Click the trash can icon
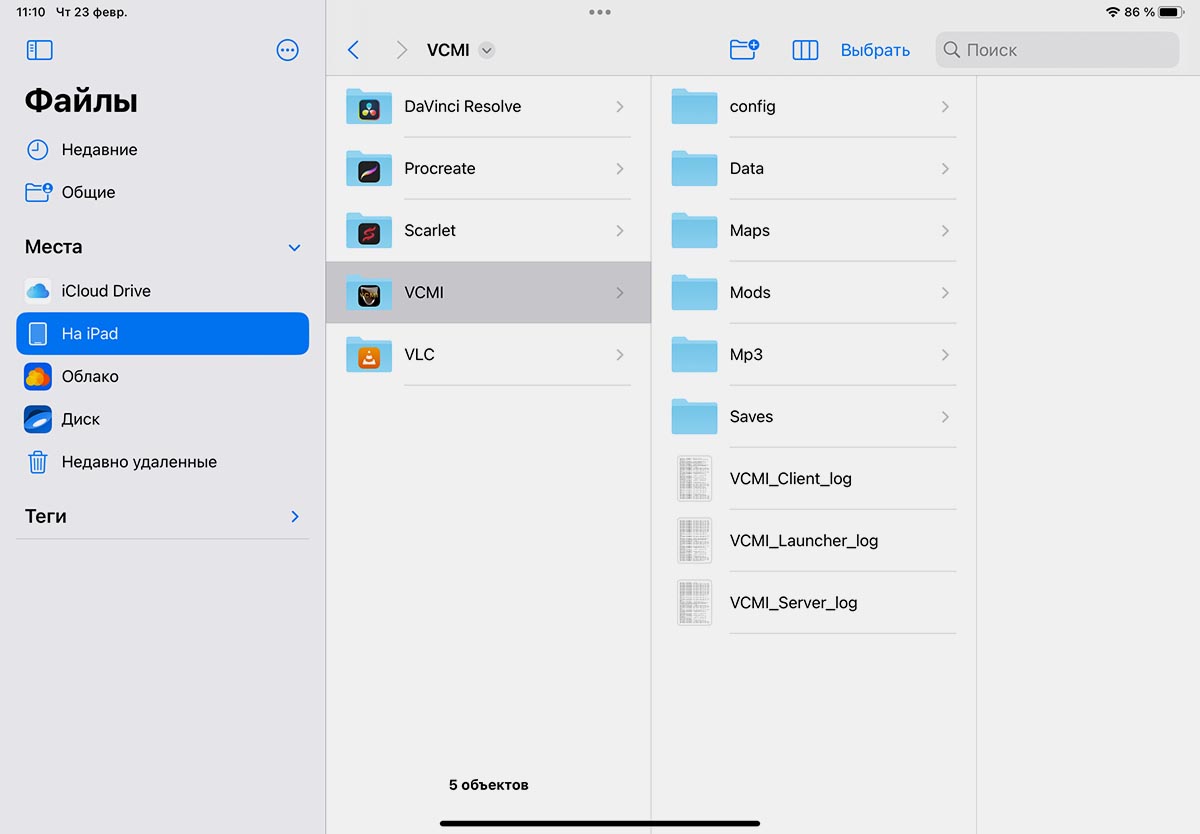The image size is (1200, 834). 38,462
